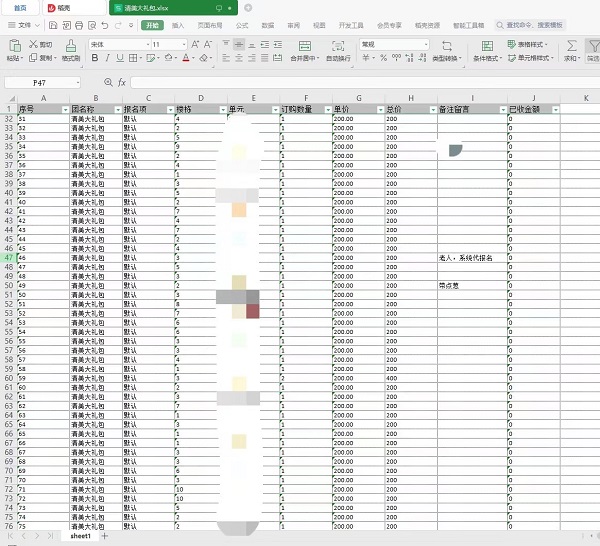
Task: Redo the last undone action
Action: click(118, 26)
